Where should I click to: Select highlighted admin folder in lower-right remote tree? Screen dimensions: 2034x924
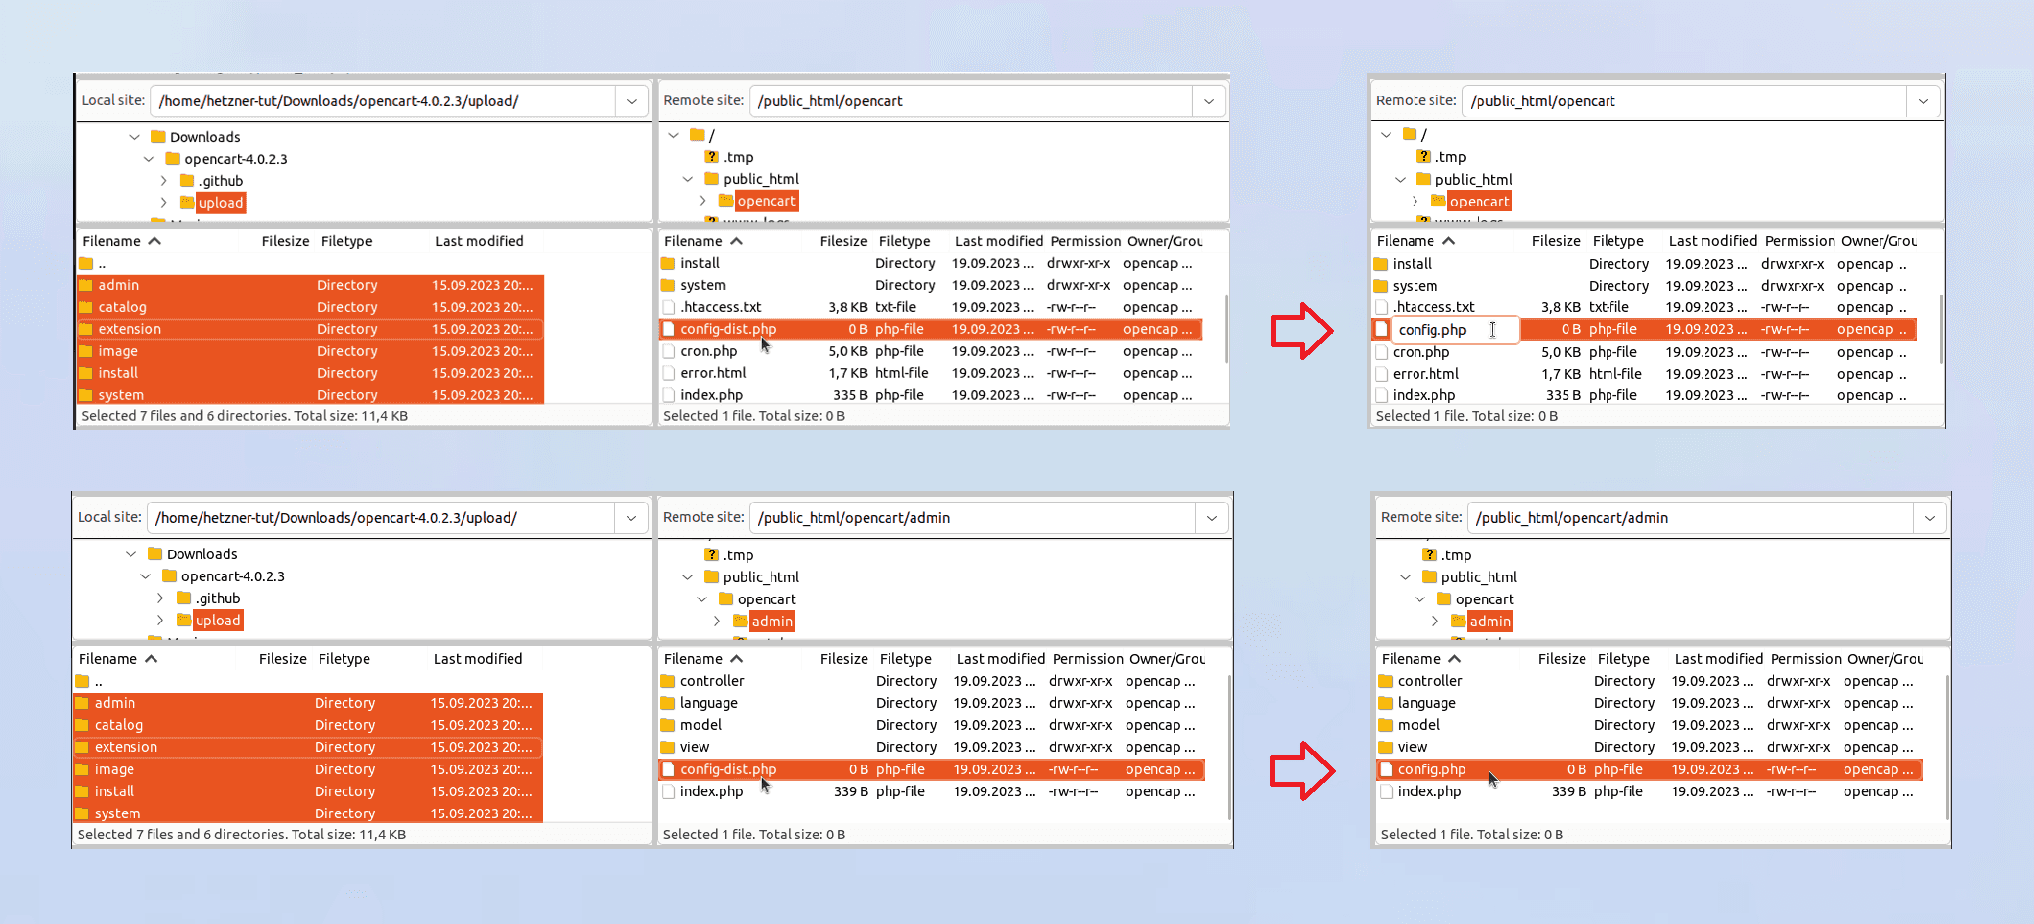click(1489, 621)
